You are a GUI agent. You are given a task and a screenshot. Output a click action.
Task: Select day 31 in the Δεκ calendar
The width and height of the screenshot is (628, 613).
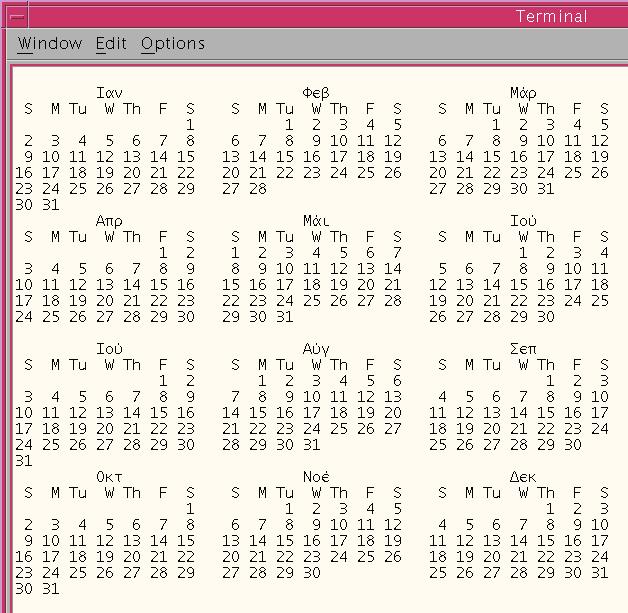pos(600,573)
